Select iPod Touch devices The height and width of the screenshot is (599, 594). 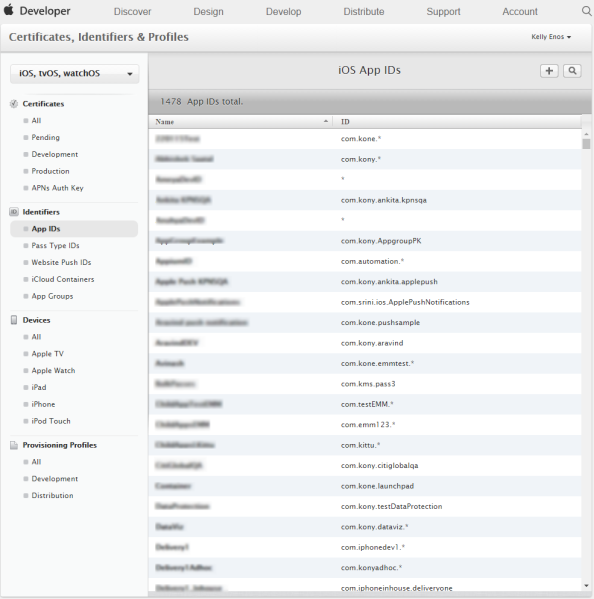click(x=51, y=421)
